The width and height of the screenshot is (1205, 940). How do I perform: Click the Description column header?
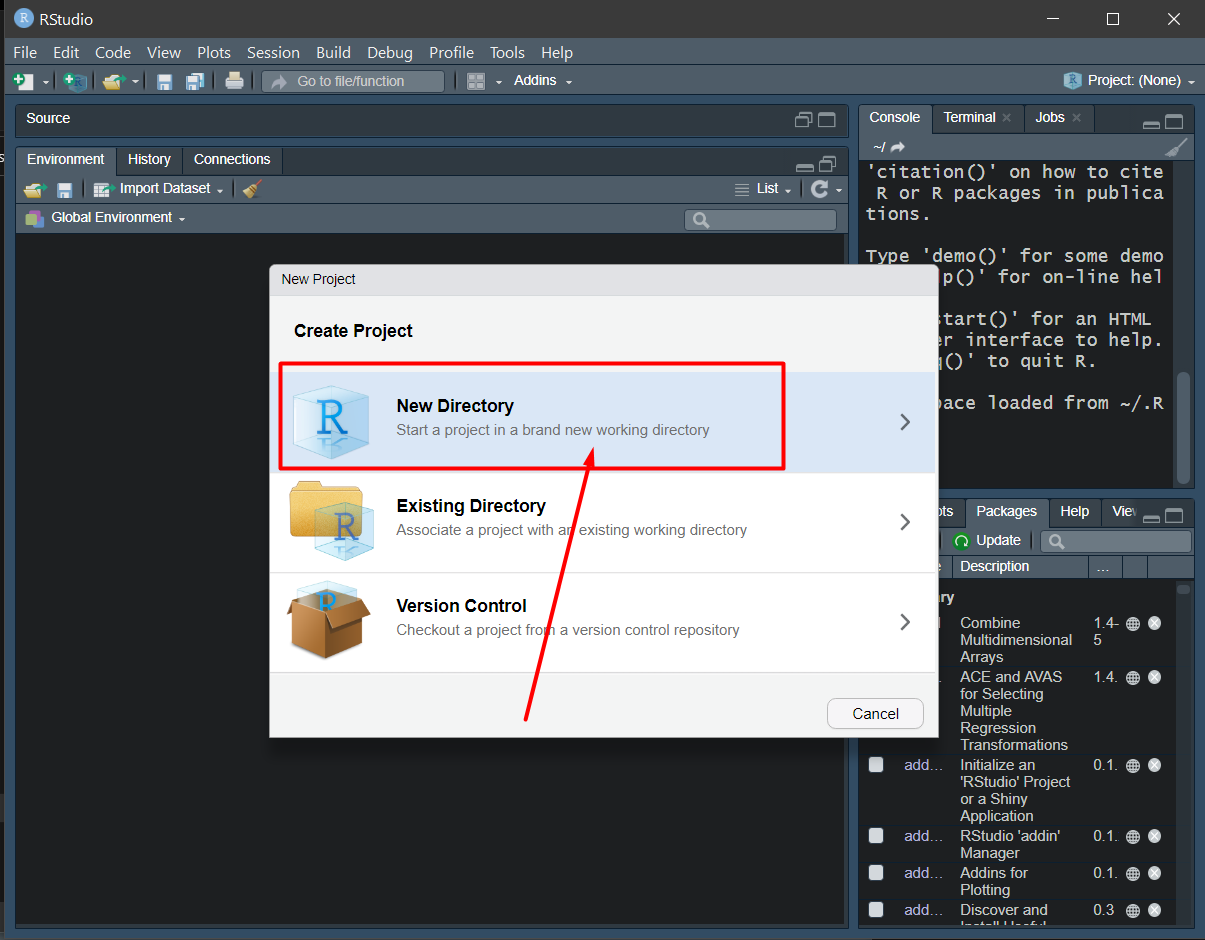click(1020, 566)
